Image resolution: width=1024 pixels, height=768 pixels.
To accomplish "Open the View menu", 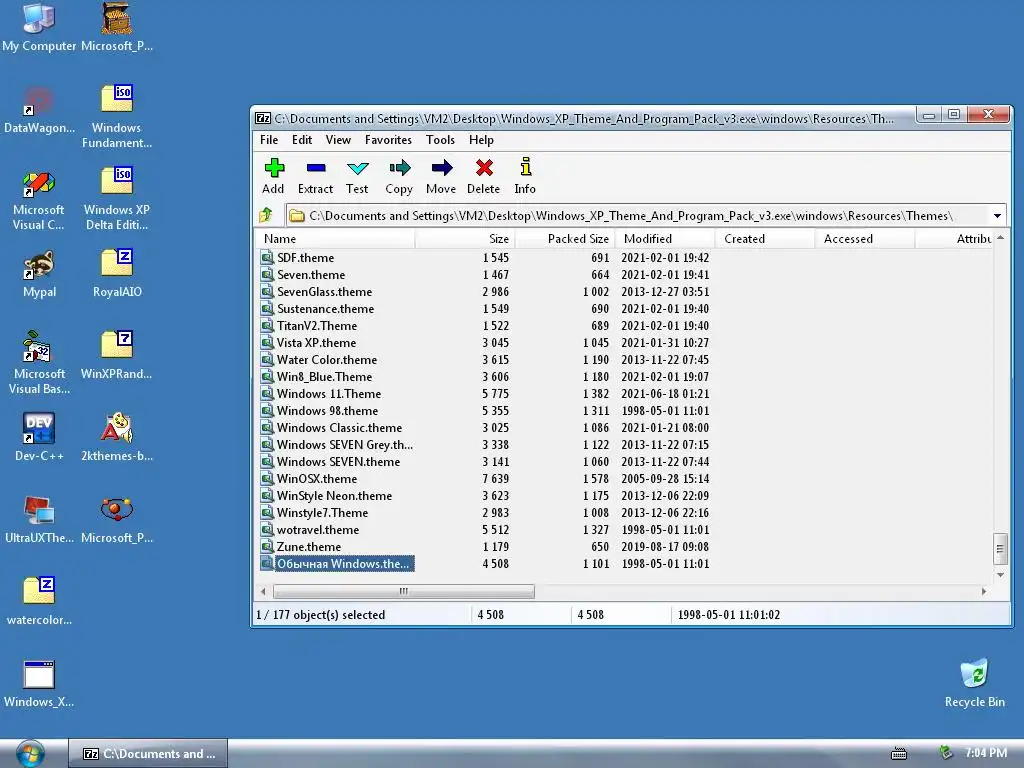I will pyautogui.click(x=338, y=140).
